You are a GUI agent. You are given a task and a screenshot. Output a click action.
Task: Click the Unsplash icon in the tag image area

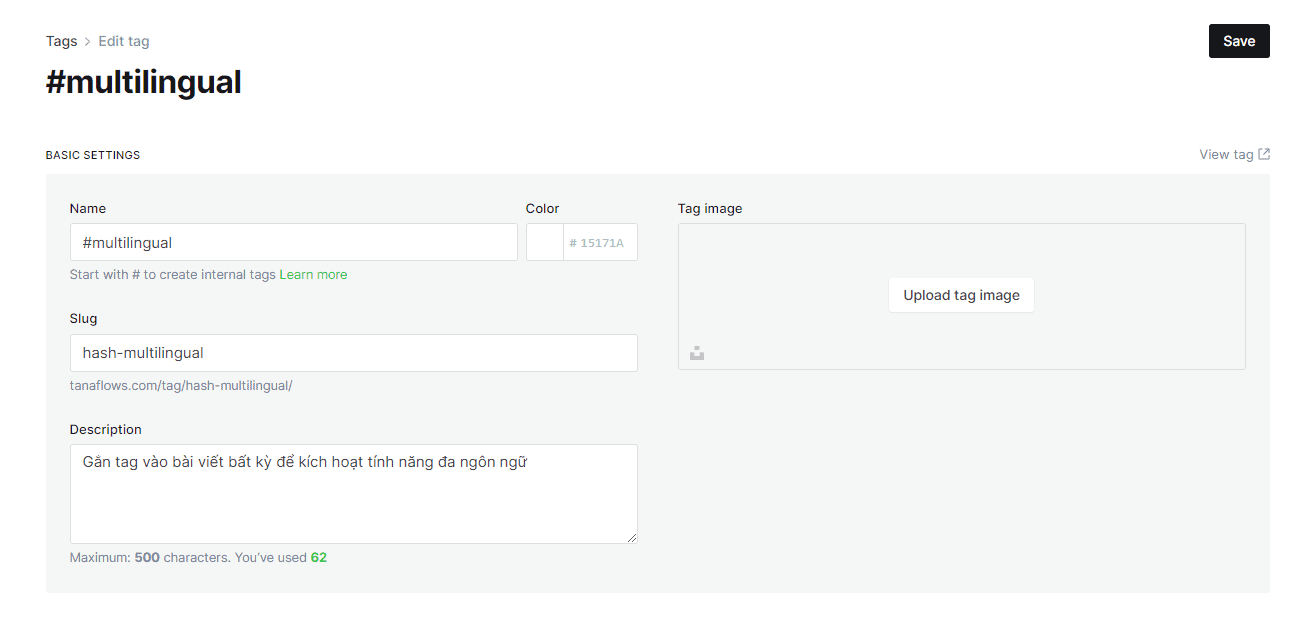tap(697, 352)
